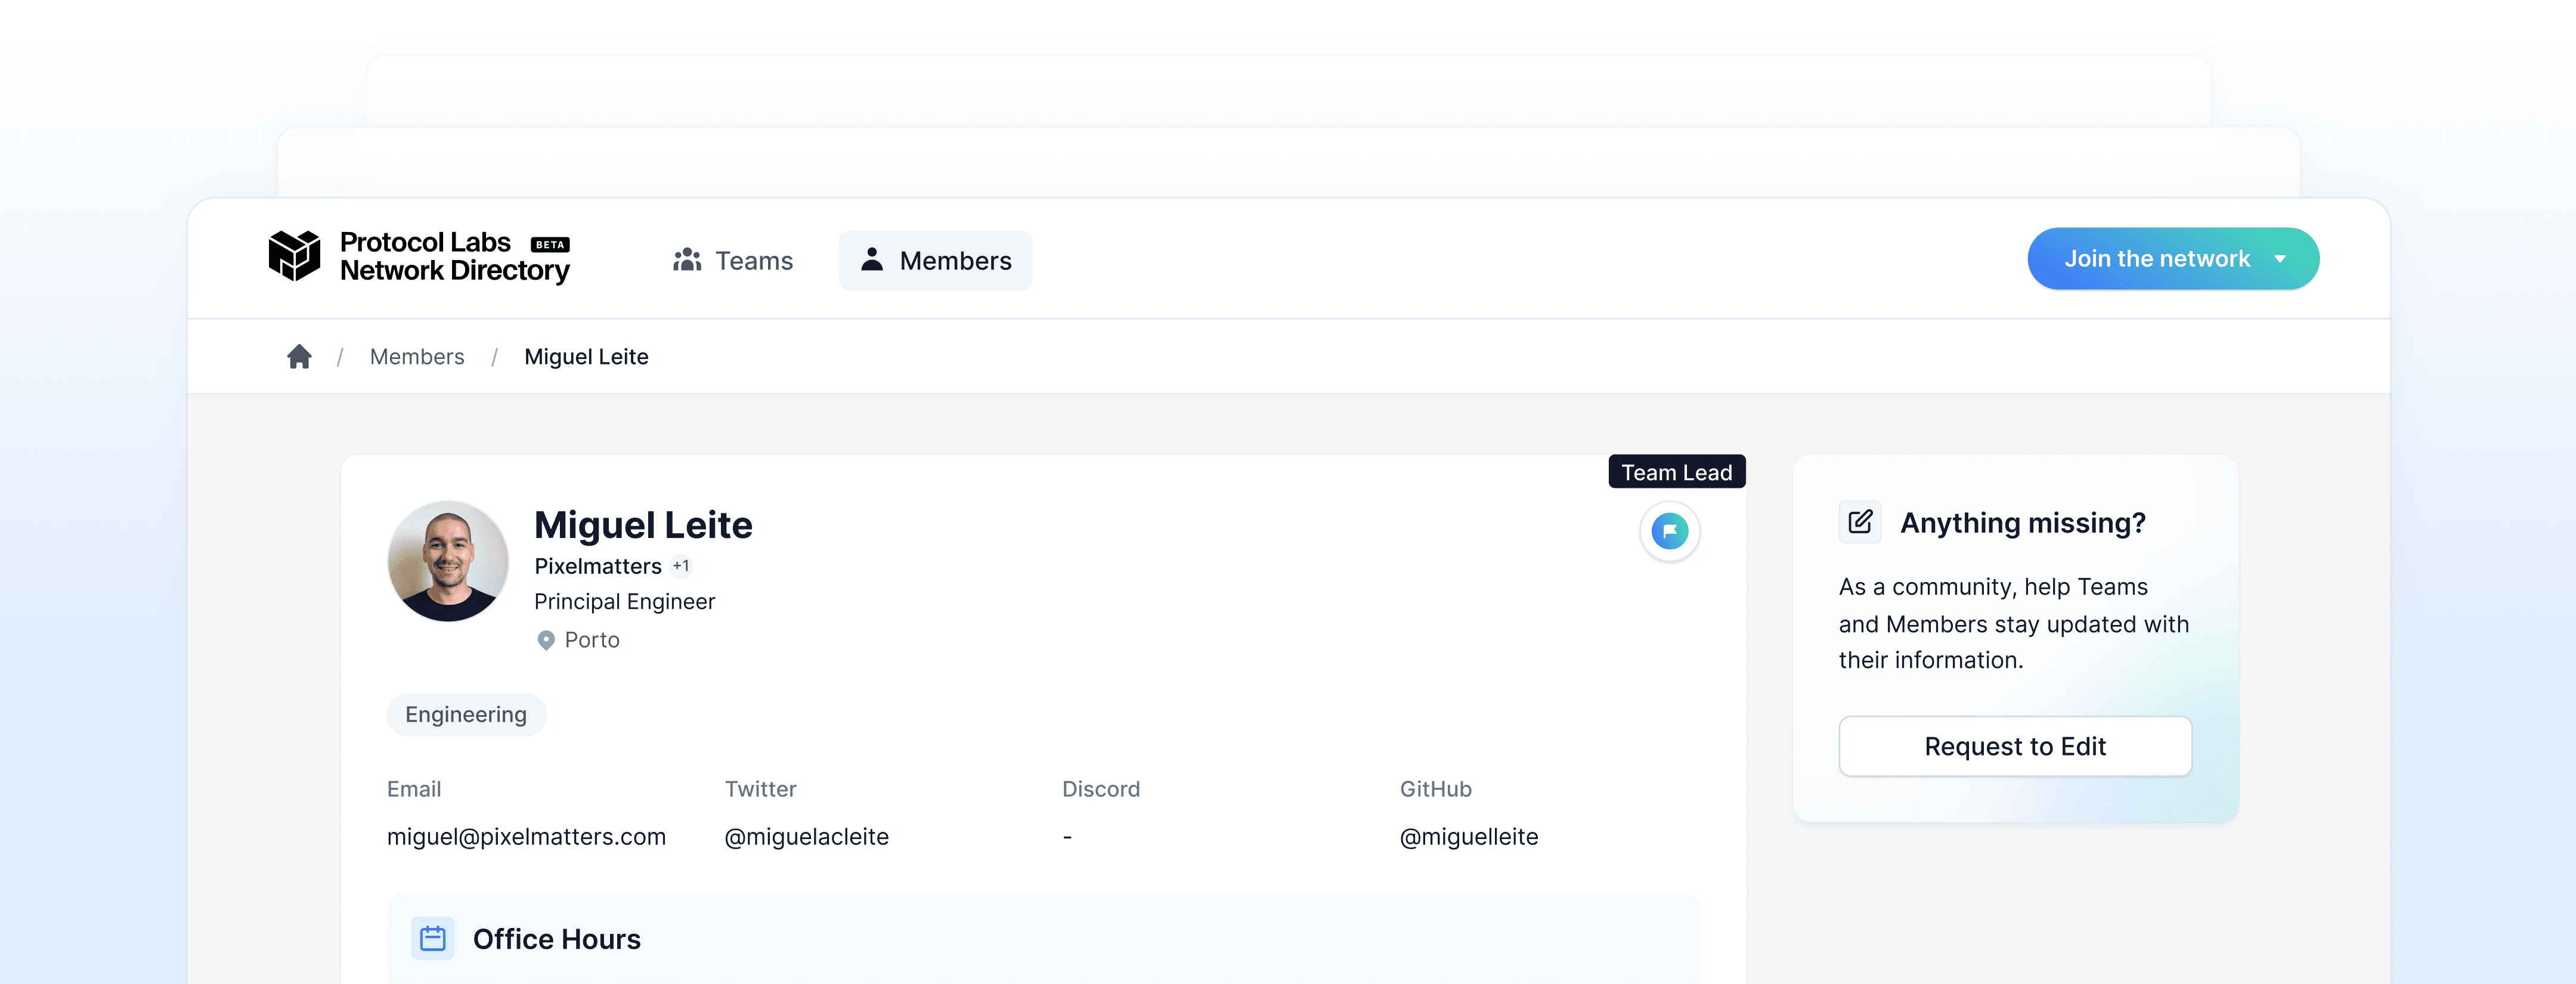The height and width of the screenshot is (984, 2576).
Task: Expand the Office Hours section
Action: point(556,938)
